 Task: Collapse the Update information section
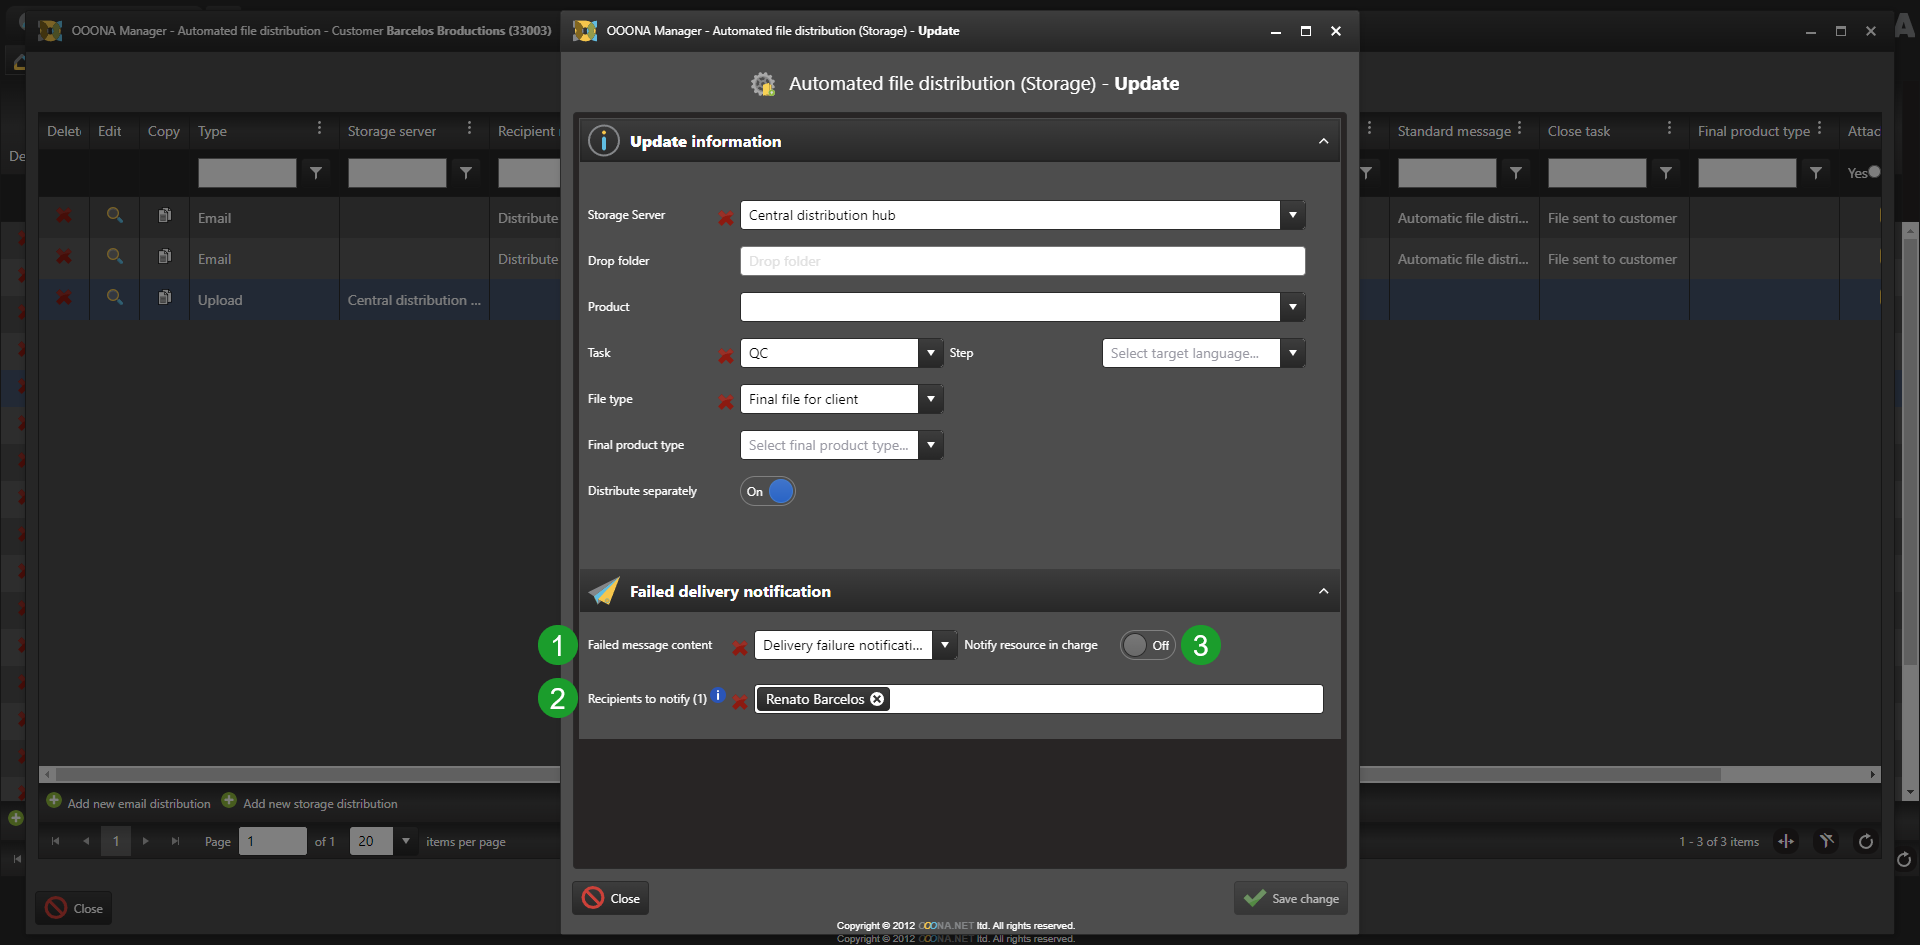pos(1323,142)
